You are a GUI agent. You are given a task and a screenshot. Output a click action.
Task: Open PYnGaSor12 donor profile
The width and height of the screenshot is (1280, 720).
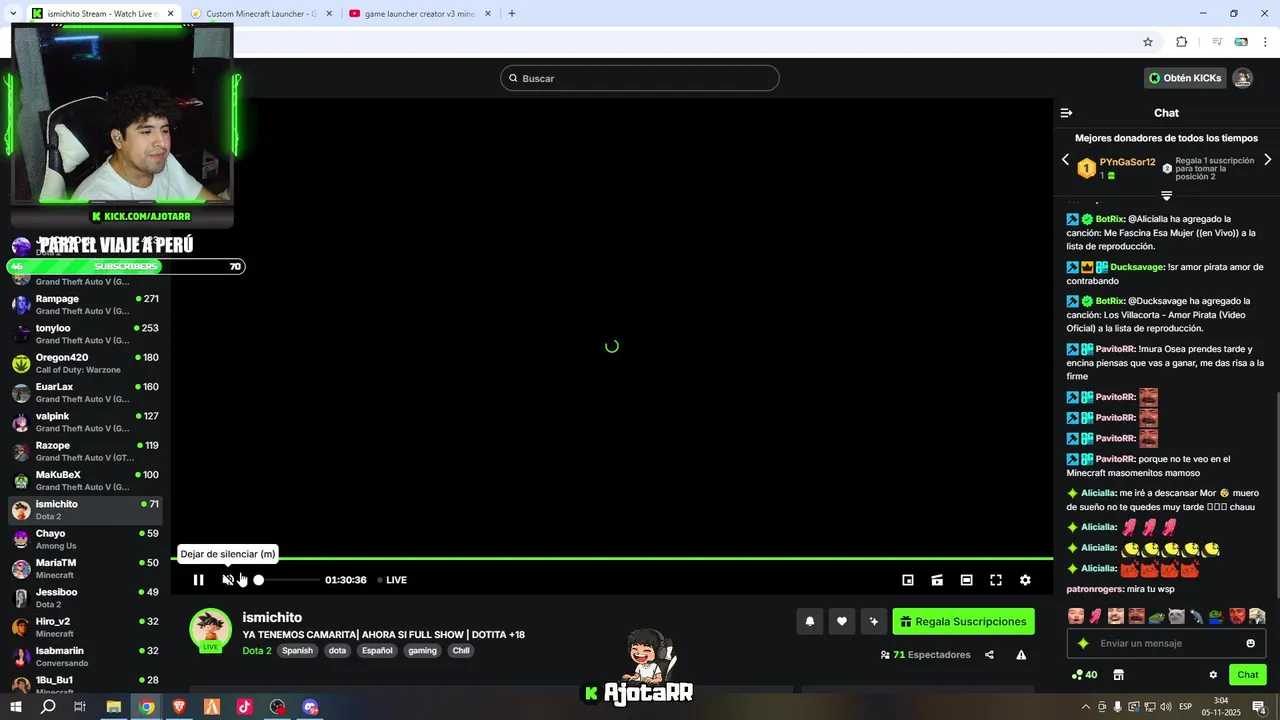tap(1127, 162)
